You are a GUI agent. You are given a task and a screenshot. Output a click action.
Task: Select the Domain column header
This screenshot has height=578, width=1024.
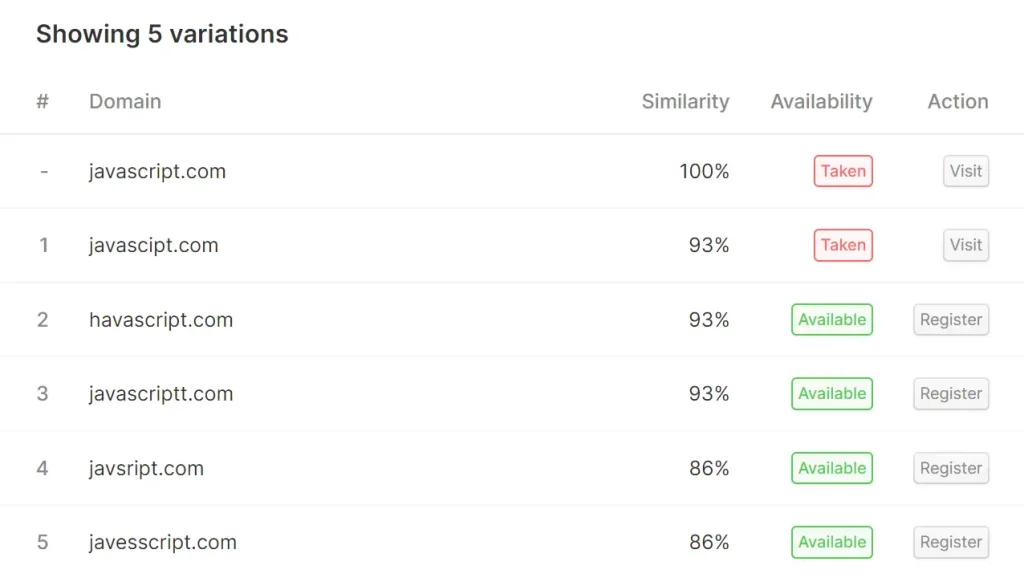coord(124,101)
